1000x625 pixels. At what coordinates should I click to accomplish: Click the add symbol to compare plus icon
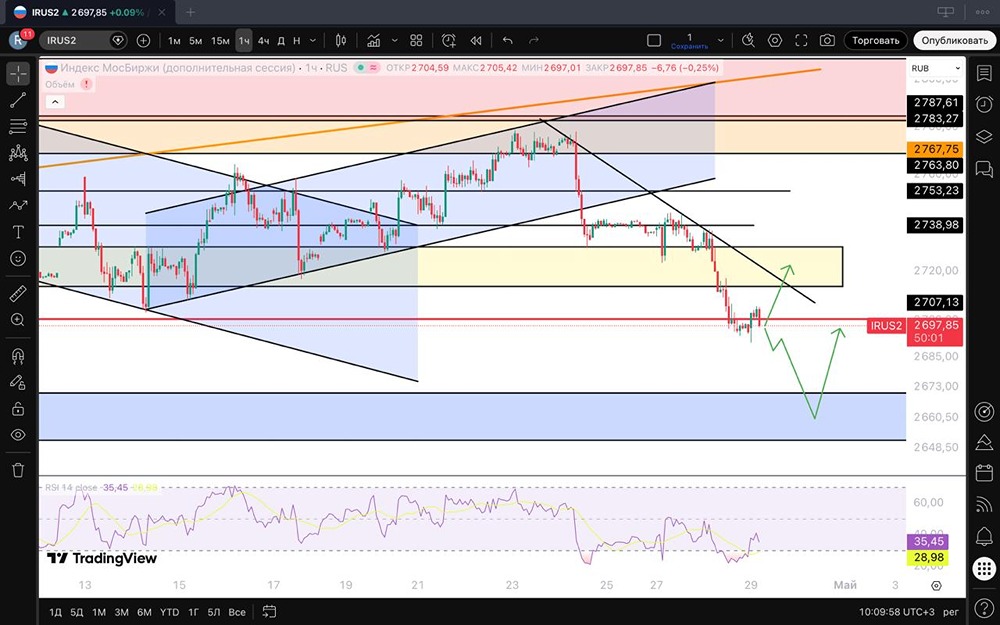pos(143,40)
